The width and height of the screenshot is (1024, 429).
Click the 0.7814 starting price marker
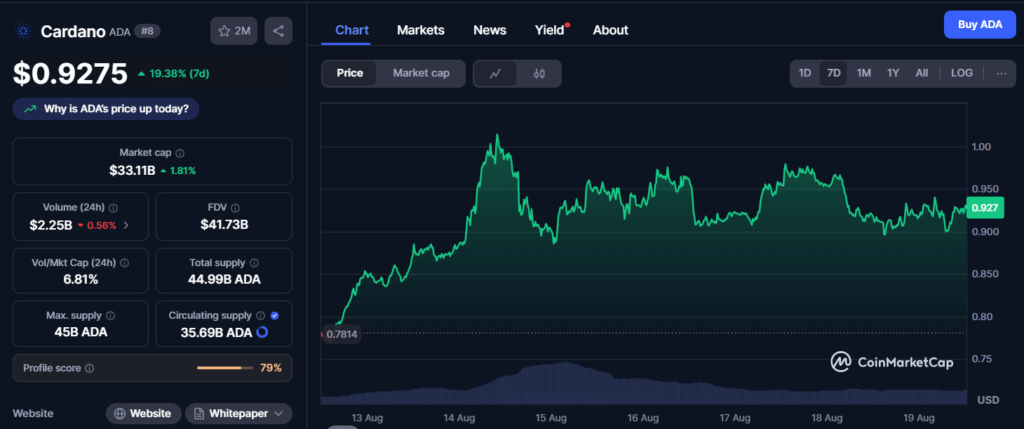[340, 334]
